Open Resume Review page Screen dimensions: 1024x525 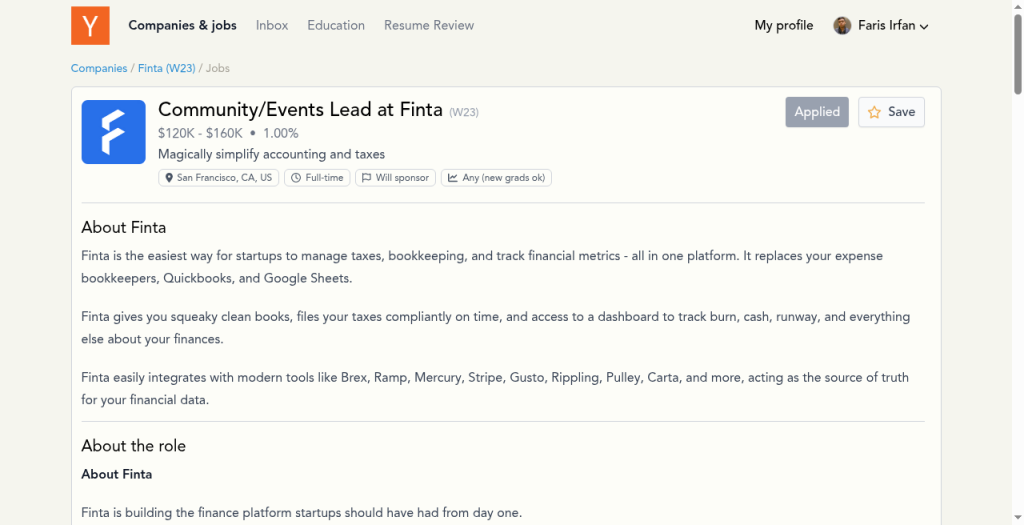[429, 25]
